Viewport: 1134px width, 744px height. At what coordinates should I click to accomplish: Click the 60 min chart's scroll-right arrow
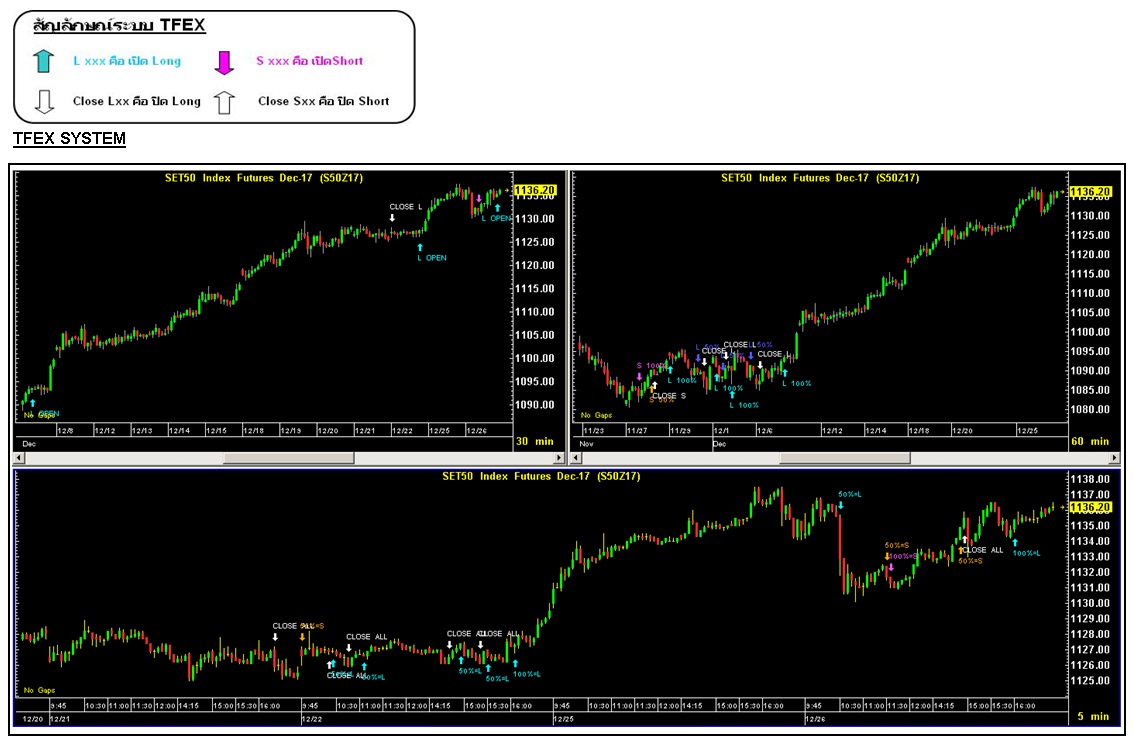pyautogui.click(x=1114, y=458)
